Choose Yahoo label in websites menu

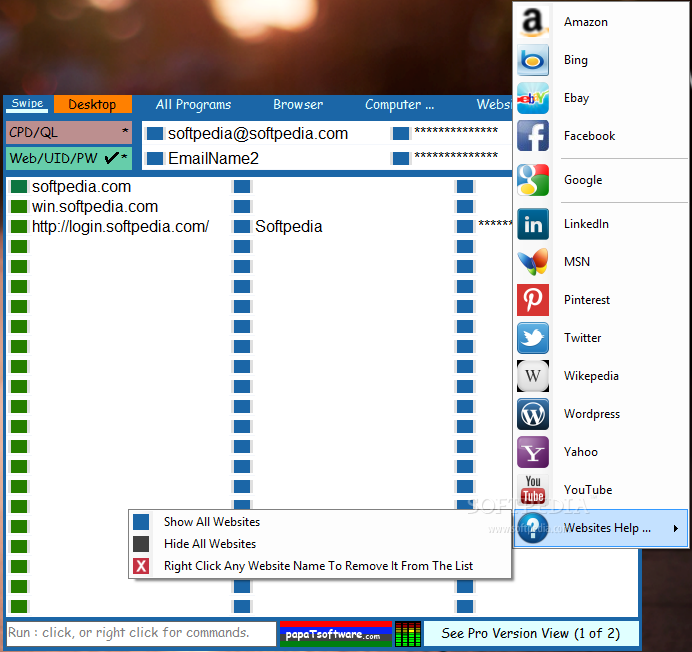pos(581,452)
